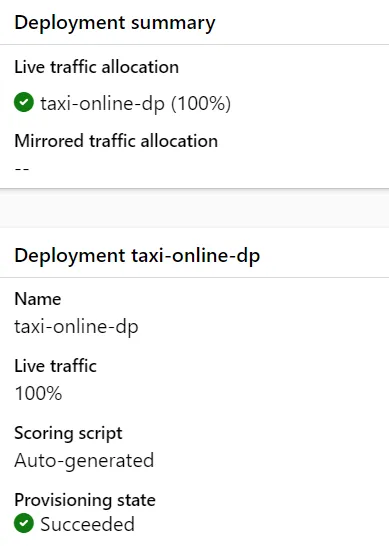Screen dimensions: 389x546
Task: Click the 'Provisioning state' label
Action: coord(85,500)
